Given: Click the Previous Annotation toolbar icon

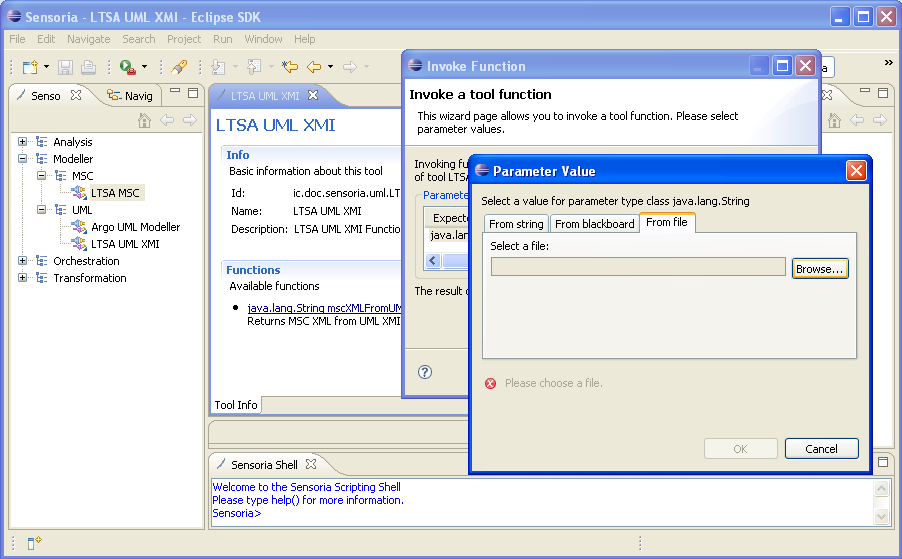Looking at the screenshot, I should pos(254,67).
